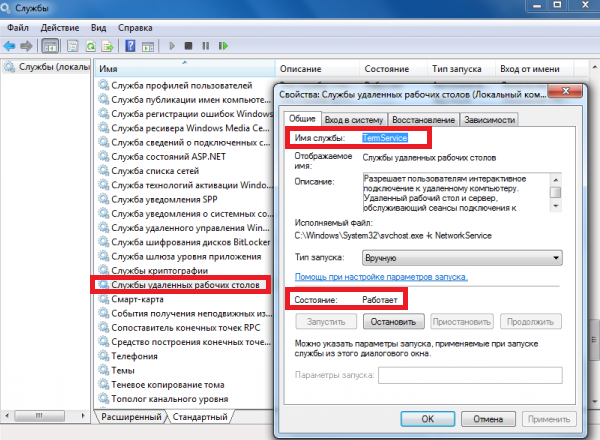Select Телефония service row
Screen dimensions: 600x440
[x=184, y=356]
